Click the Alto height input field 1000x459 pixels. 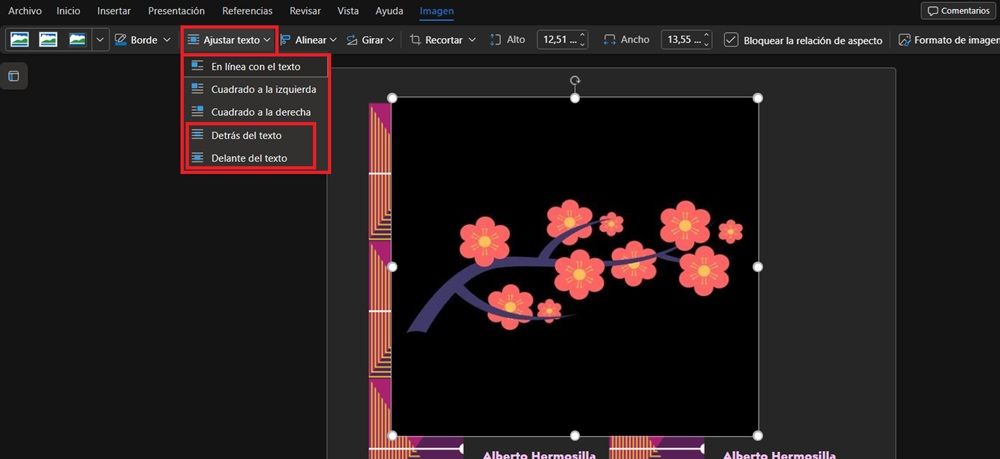click(558, 40)
